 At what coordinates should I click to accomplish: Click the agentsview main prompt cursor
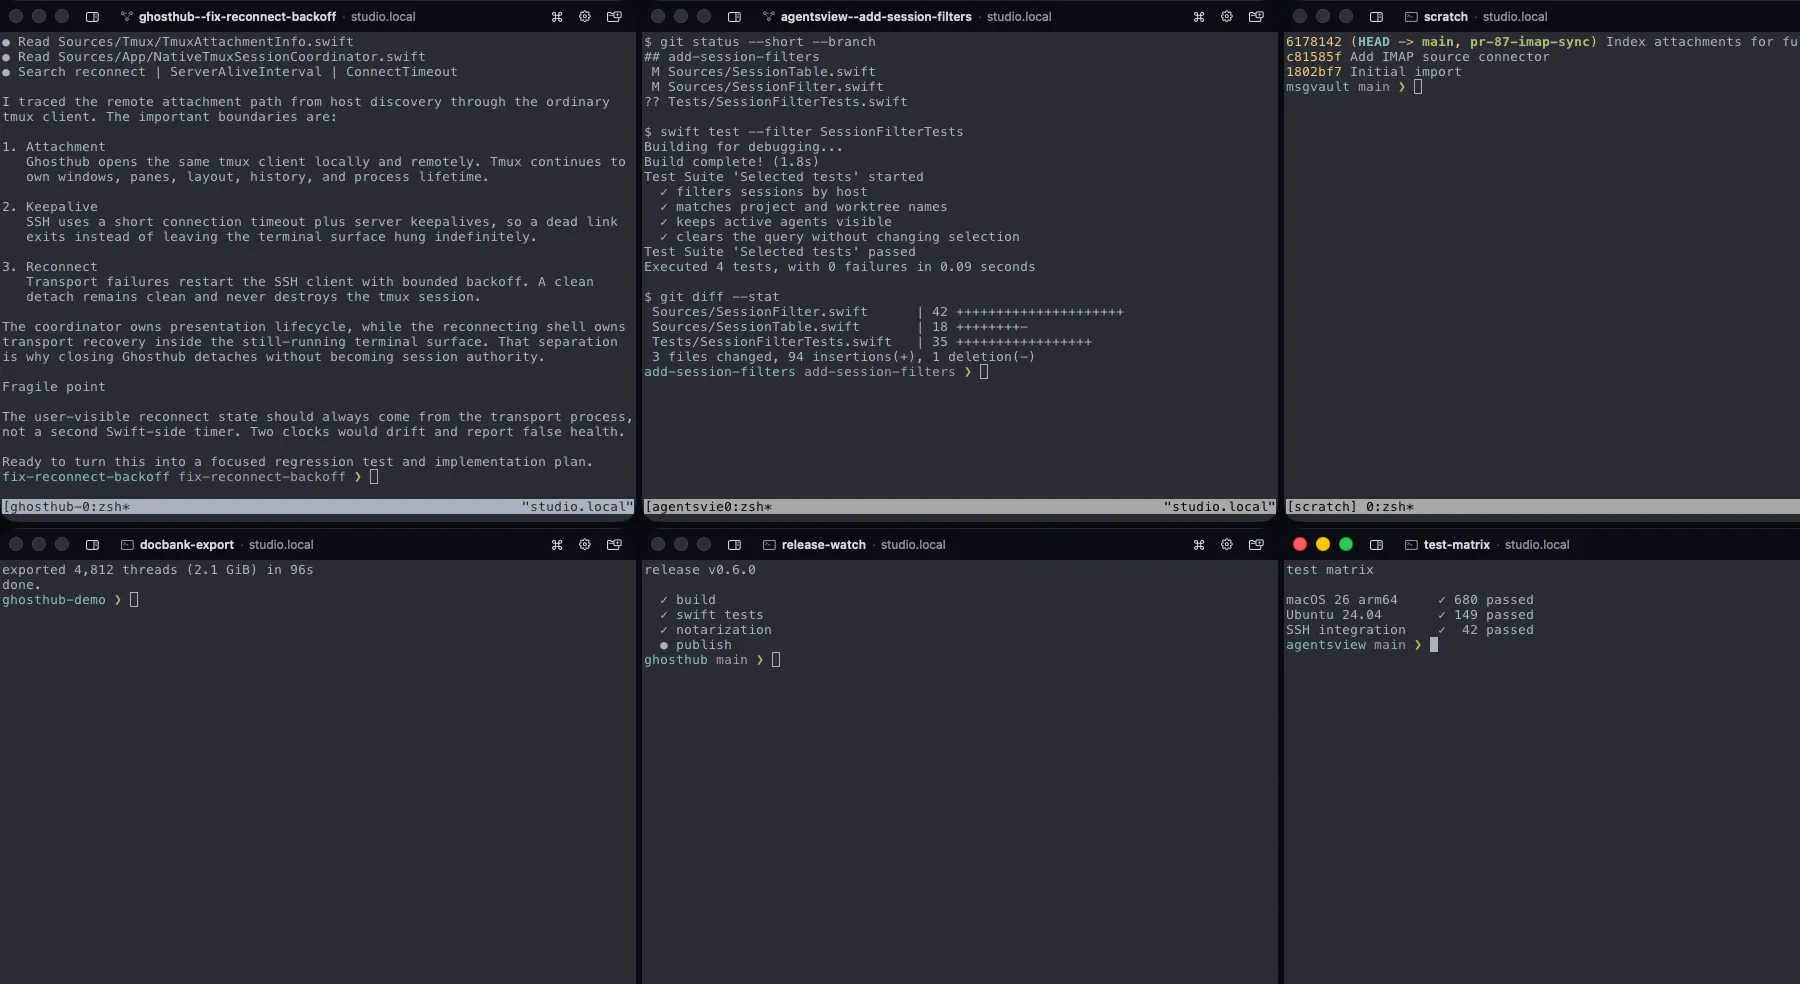(x=1434, y=645)
